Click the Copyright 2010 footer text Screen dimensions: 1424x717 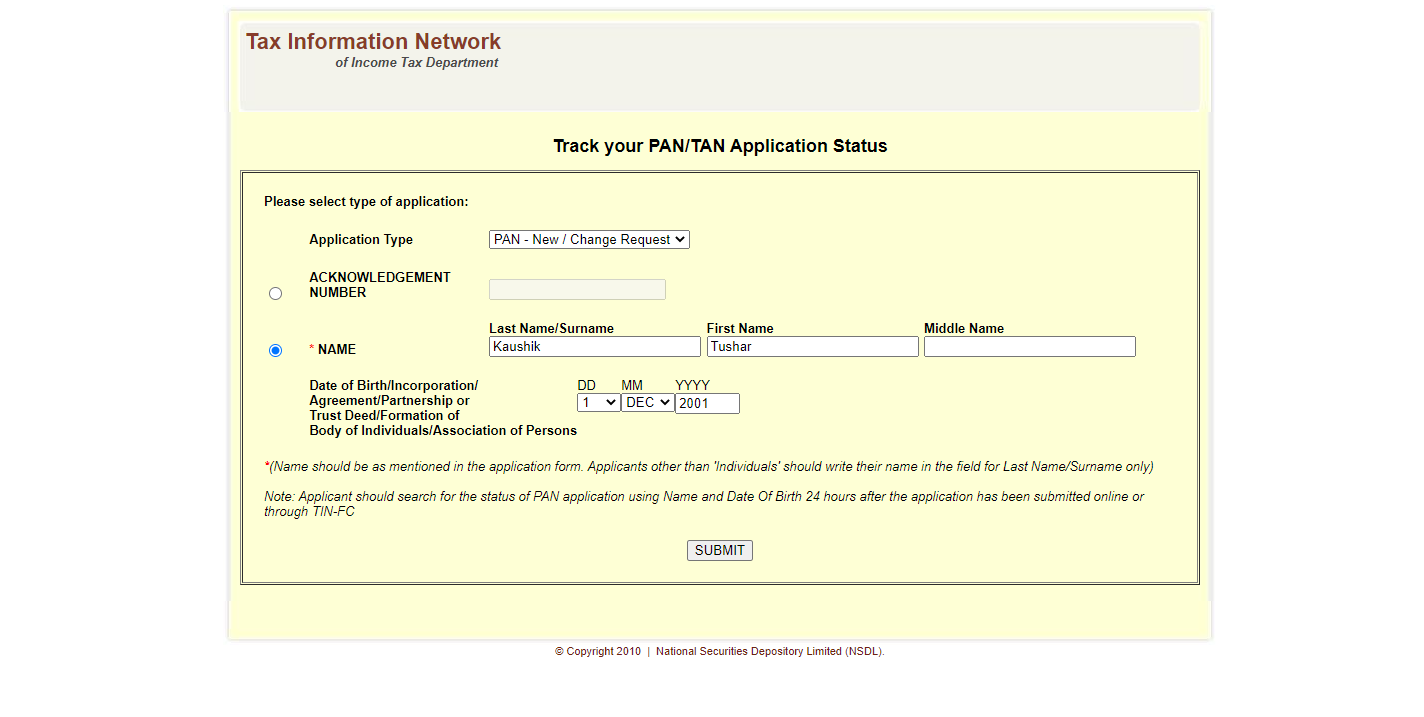pos(598,652)
